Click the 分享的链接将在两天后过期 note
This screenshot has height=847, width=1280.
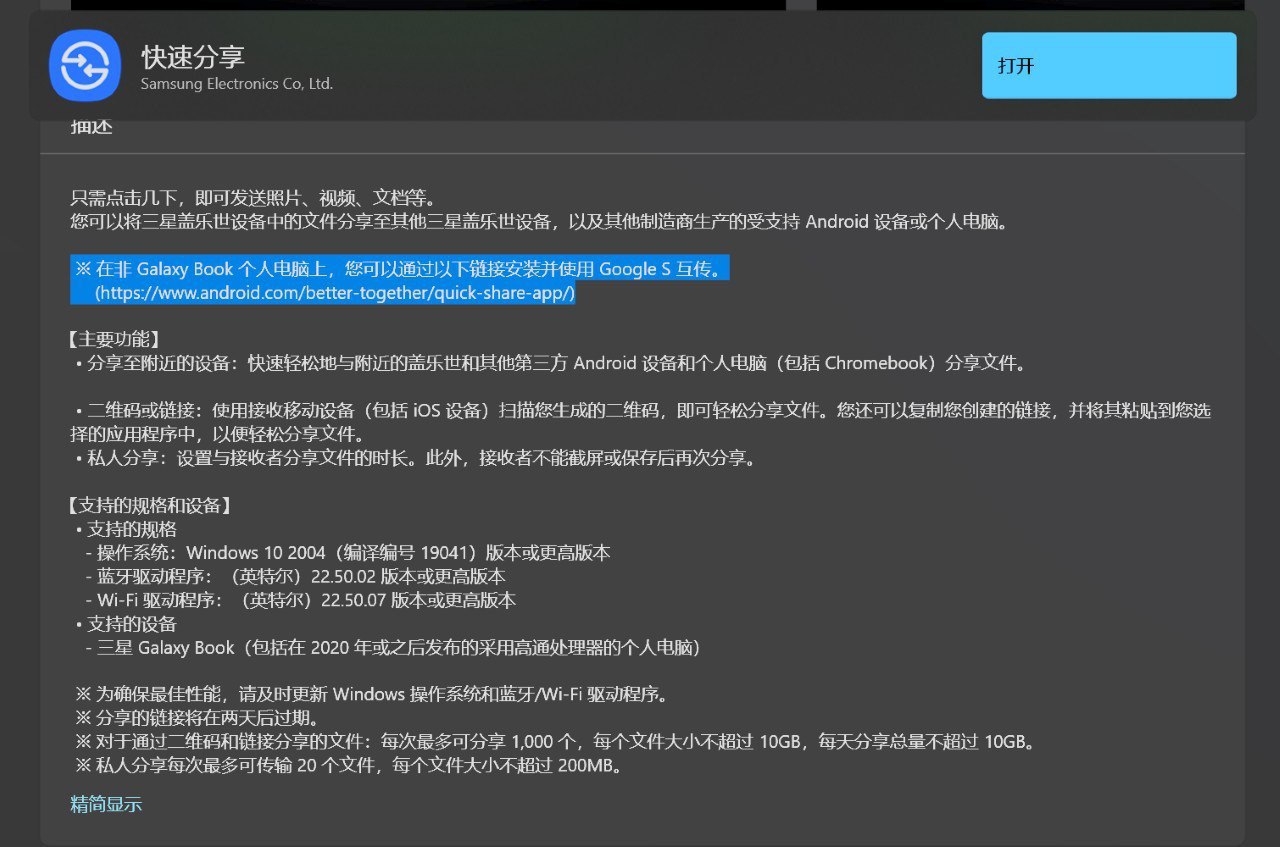[x=197, y=718]
